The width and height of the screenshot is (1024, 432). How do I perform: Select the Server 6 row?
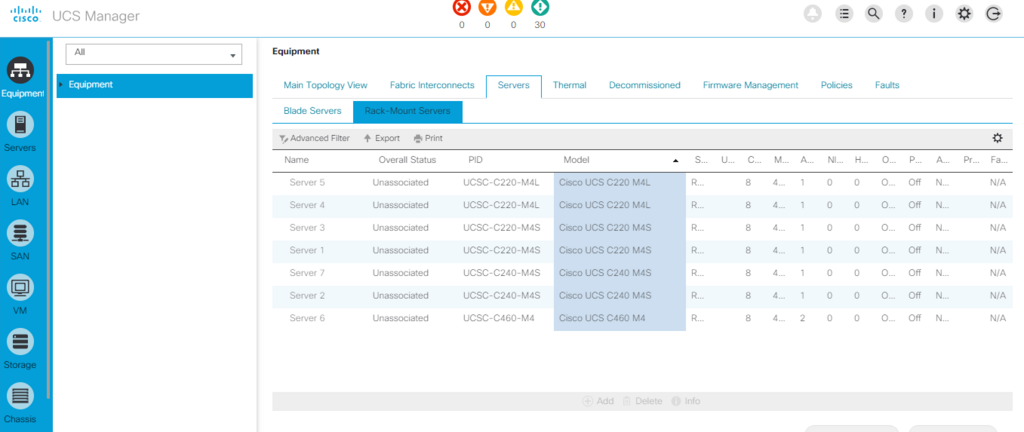pyautogui.click(x=642, y=318)
